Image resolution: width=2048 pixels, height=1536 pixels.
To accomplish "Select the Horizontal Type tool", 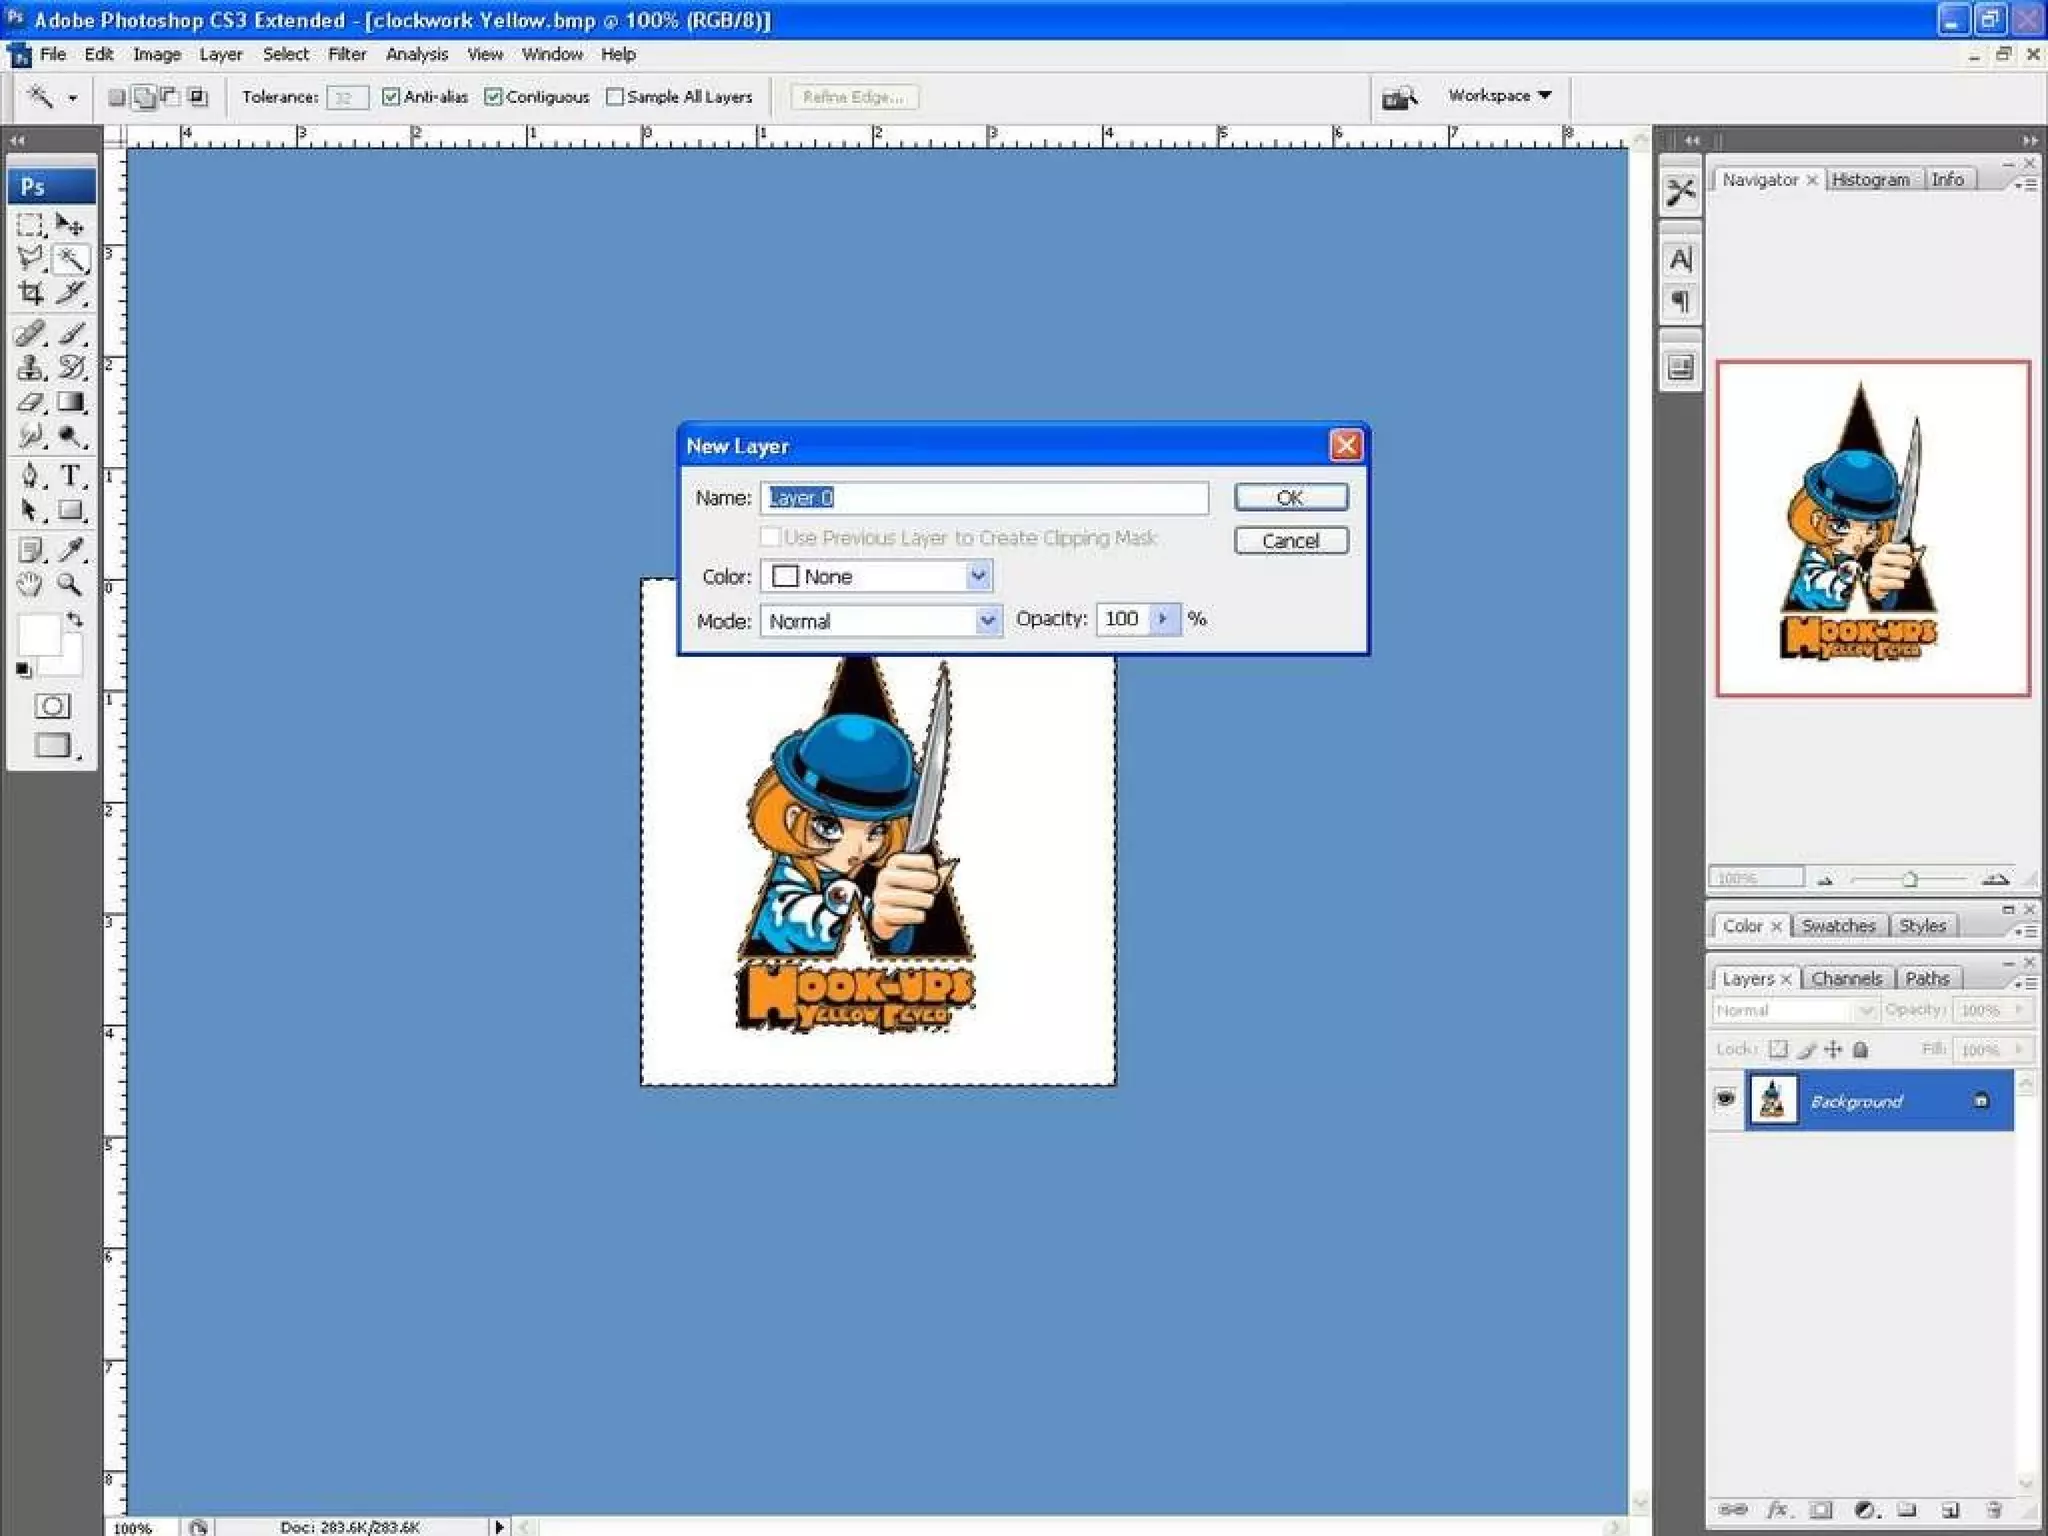I will coord(70,476).
